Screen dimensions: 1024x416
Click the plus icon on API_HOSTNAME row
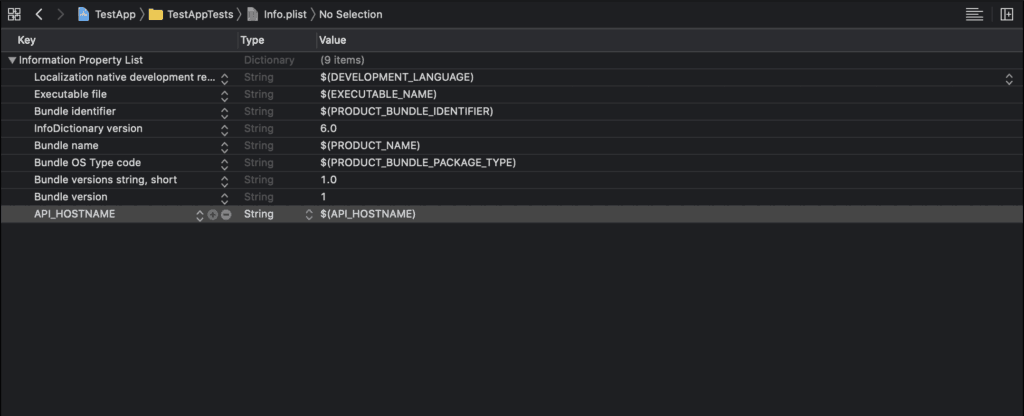212,215
